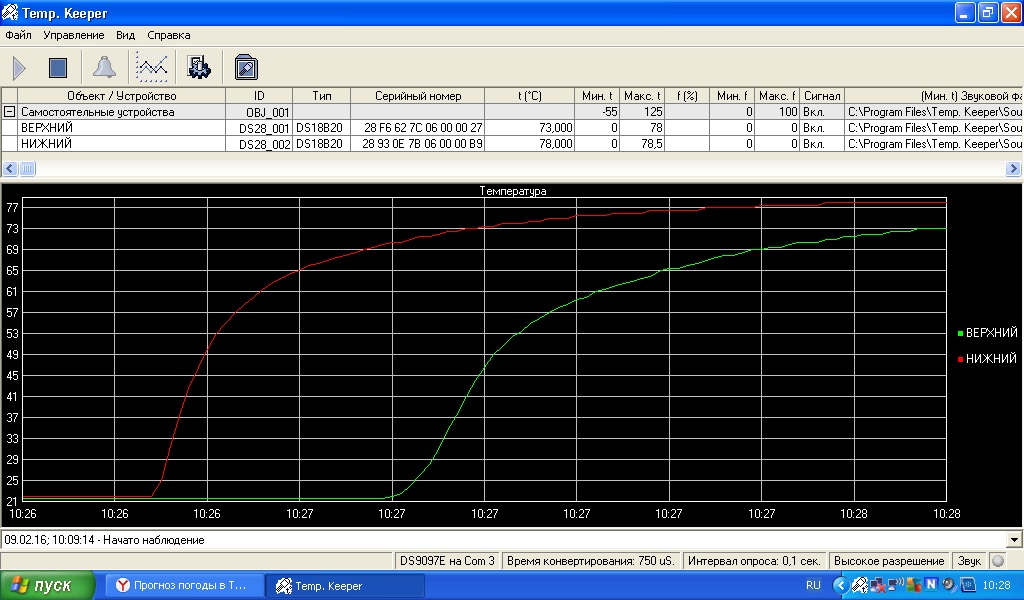Click the volume speaker tray icon
Screen dimensions: 1024x600
(949, 584)
